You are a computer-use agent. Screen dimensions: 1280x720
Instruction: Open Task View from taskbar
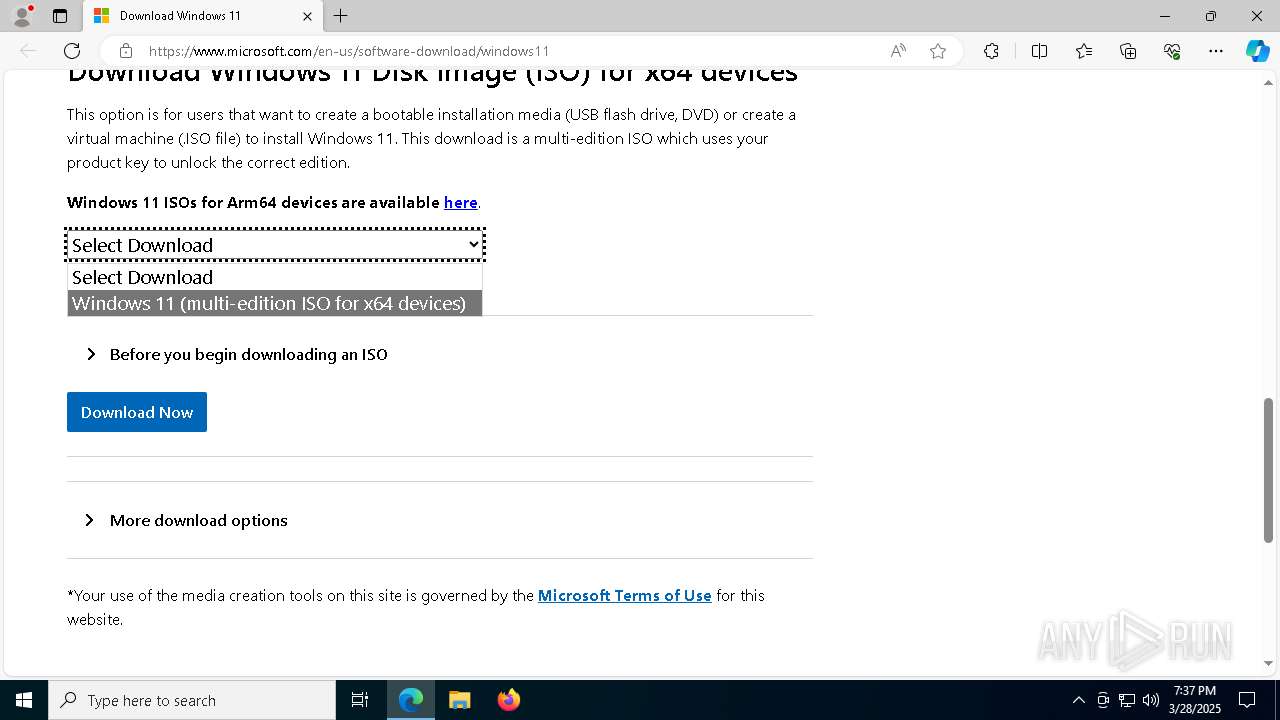click(360, 700)
